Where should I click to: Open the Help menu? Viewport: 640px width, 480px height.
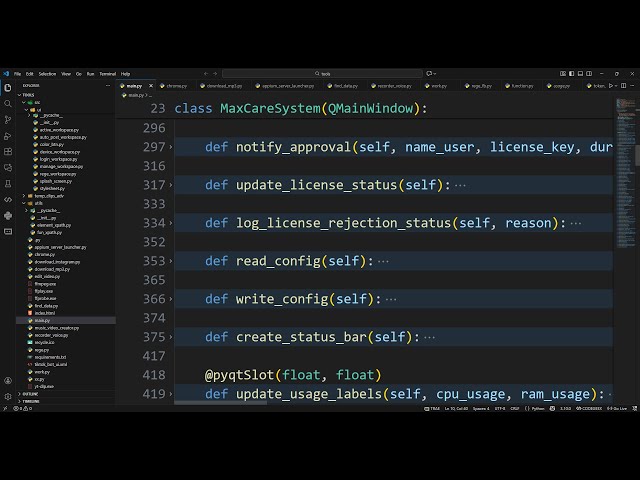pos(125,74)
